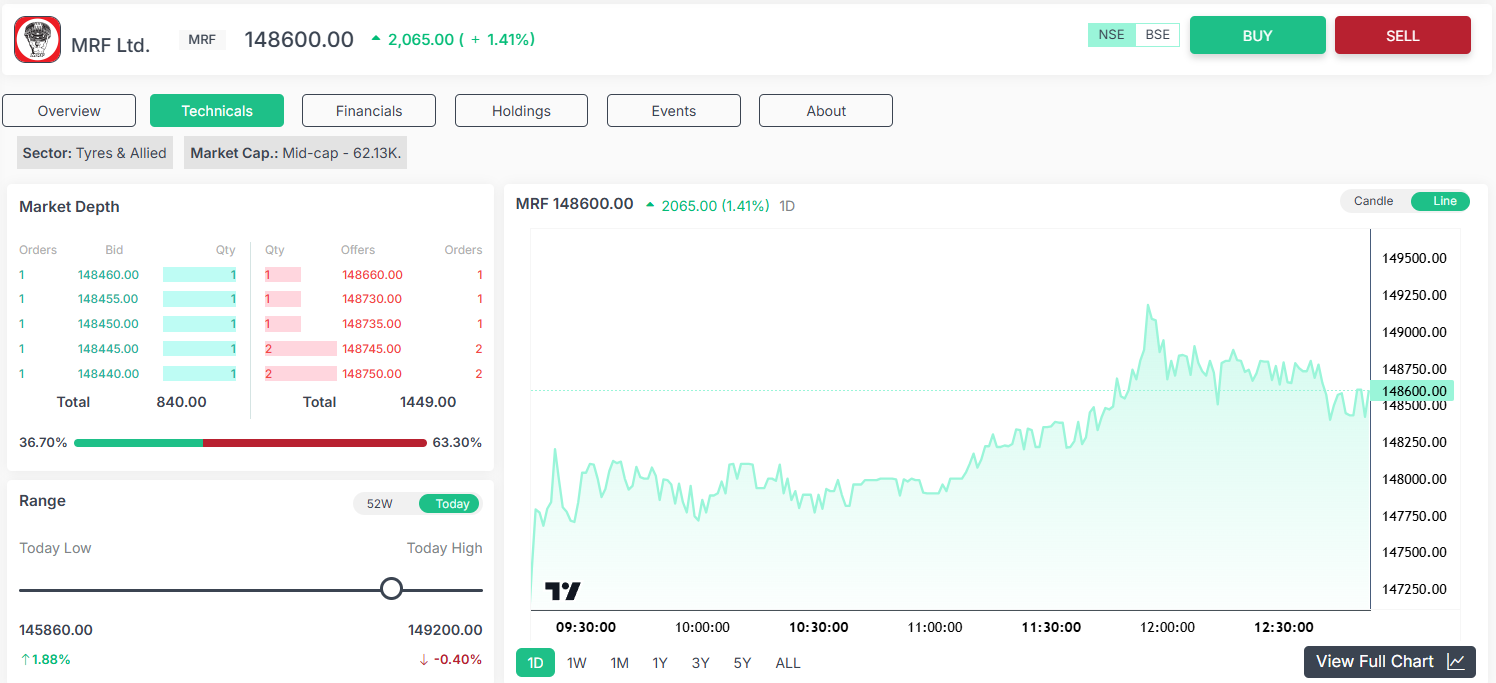Open the Holdings tab

click(x=521, y=111)
